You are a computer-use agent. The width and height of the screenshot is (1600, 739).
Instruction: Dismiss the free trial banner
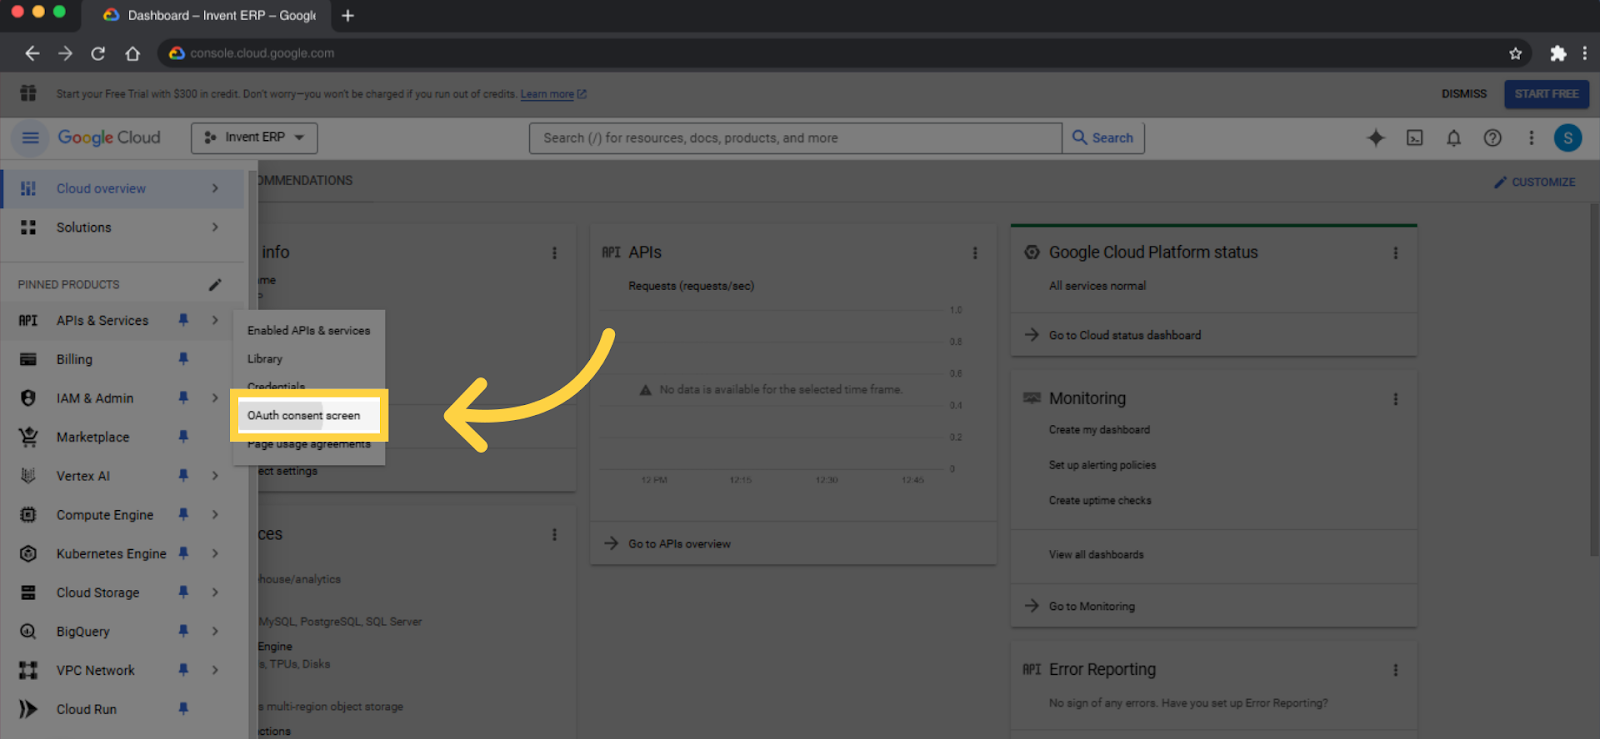(1464, 94)
